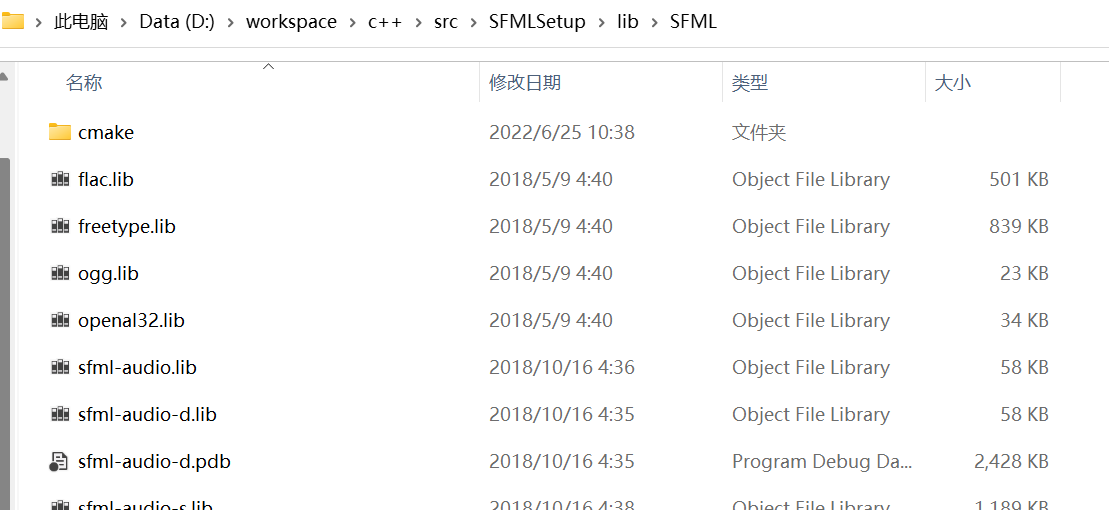Expand the chevron after SFMLSetup breadcrumb
Image resolution: width=1109 pixels, height=510 pixels.
[x=602, y=22]
